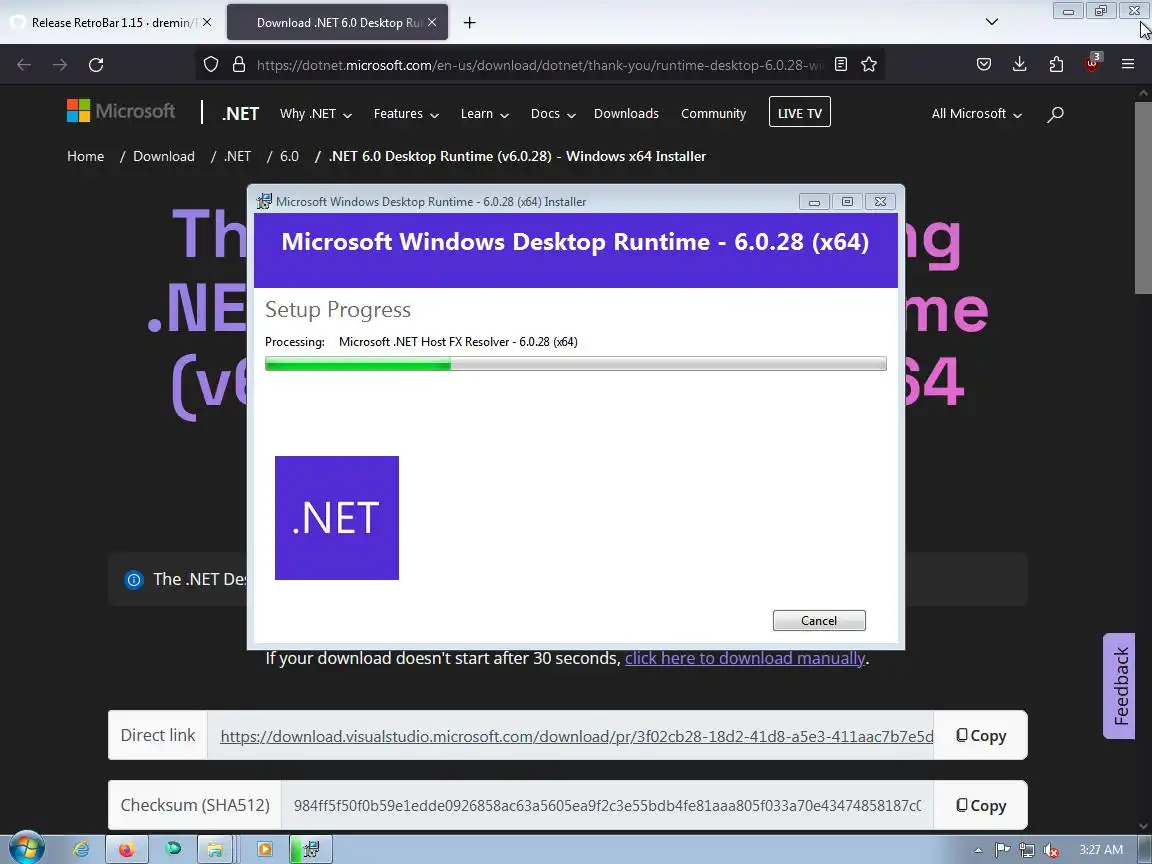
Task: Click the browser forward arrow
Action: [x=60, y=65]
